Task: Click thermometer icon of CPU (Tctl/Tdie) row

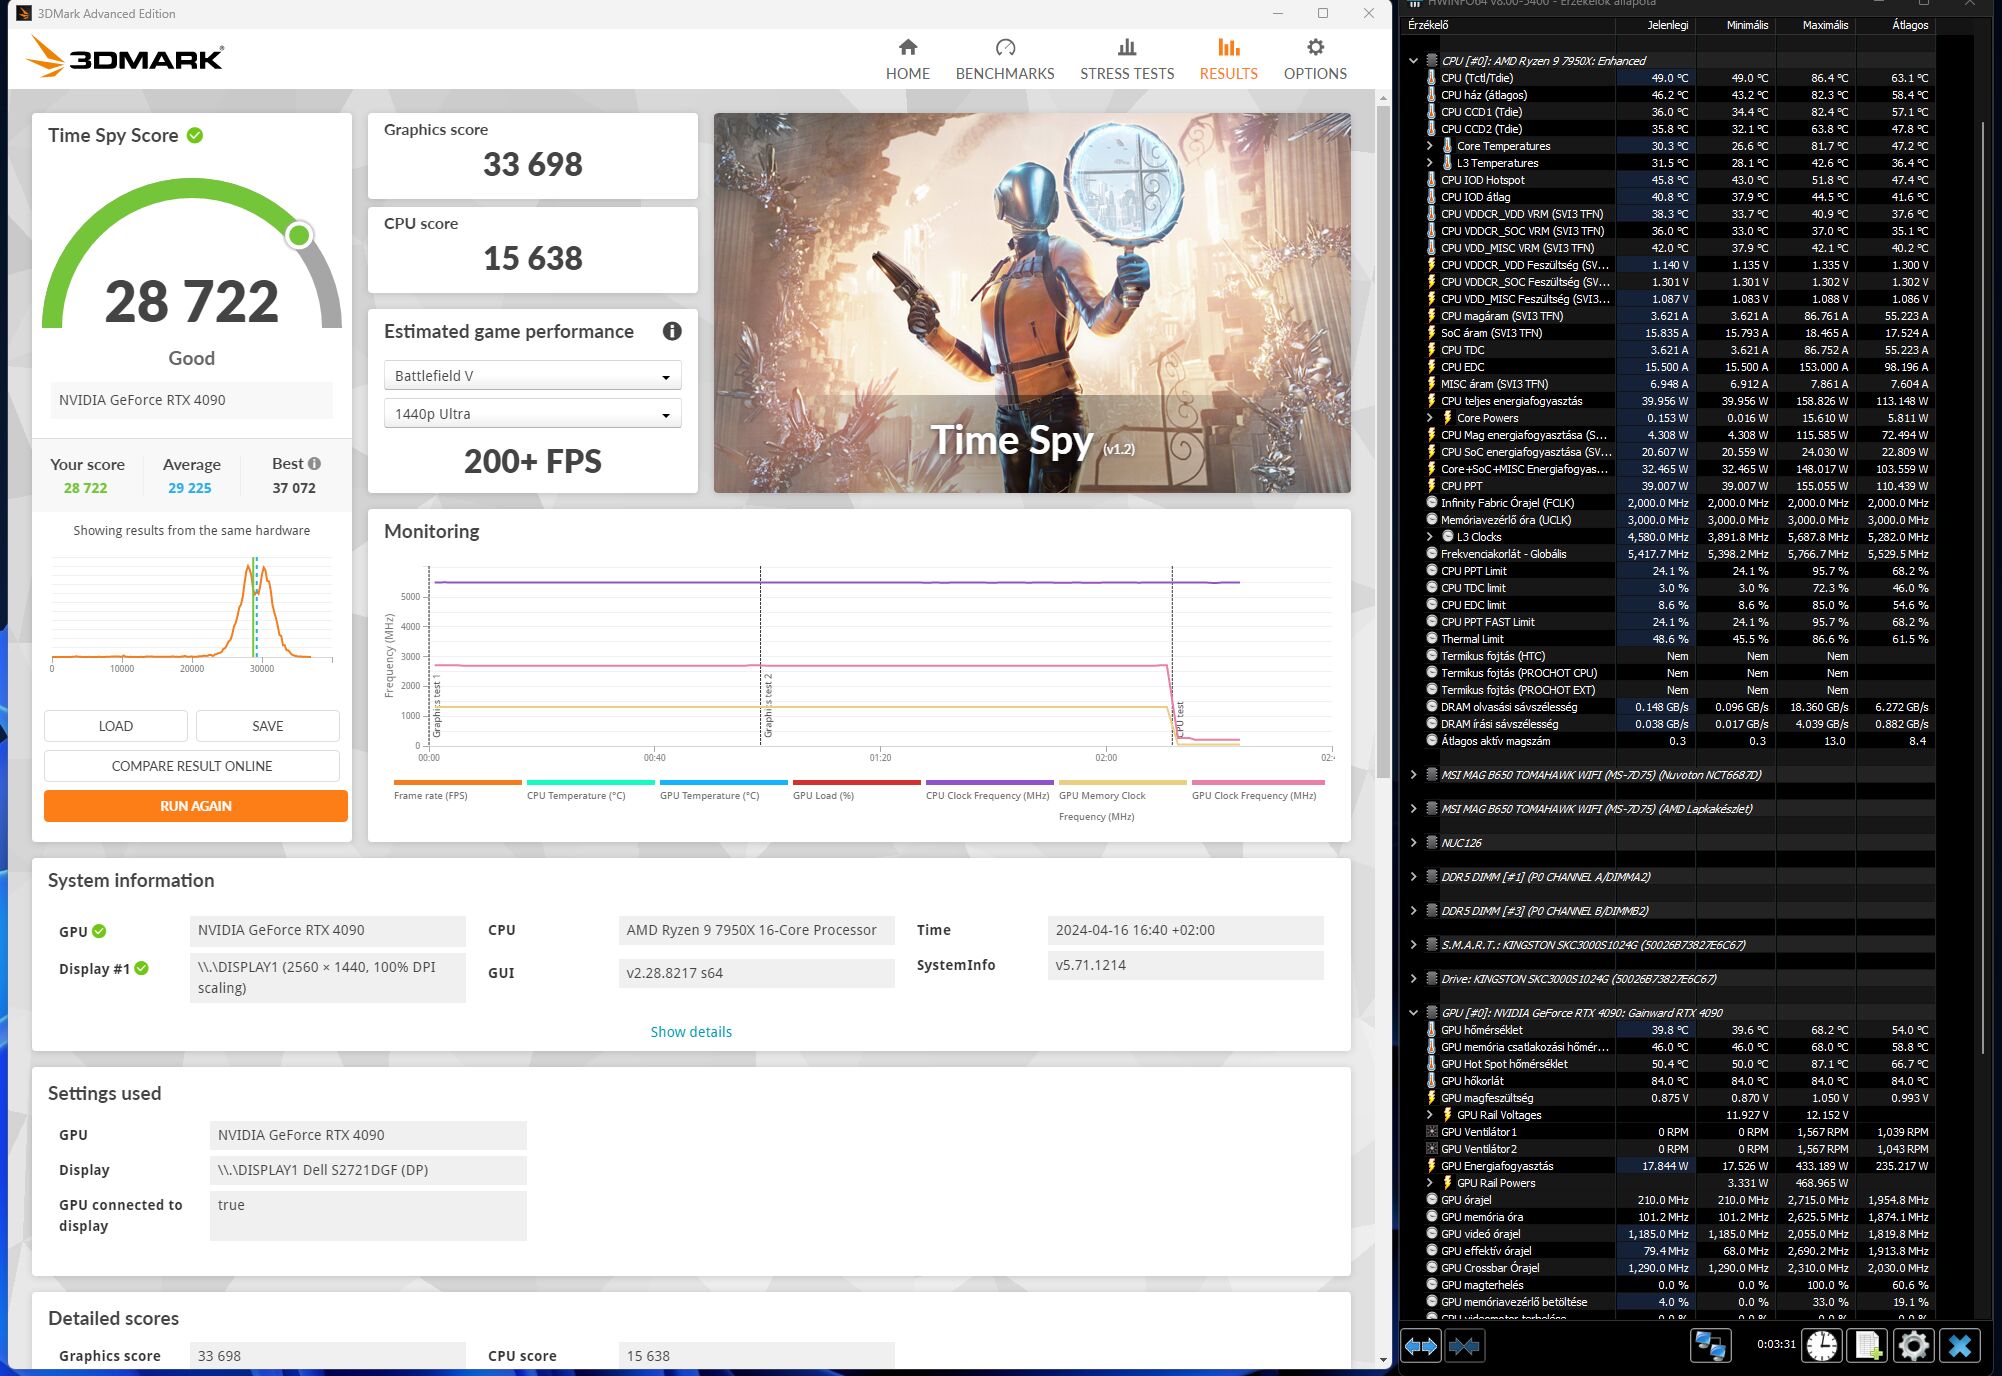Action: tap(1431, 78)
